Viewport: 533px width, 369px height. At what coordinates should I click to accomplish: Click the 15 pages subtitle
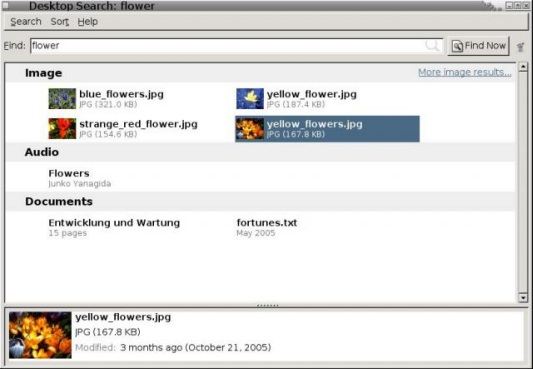tap(68, 233)
